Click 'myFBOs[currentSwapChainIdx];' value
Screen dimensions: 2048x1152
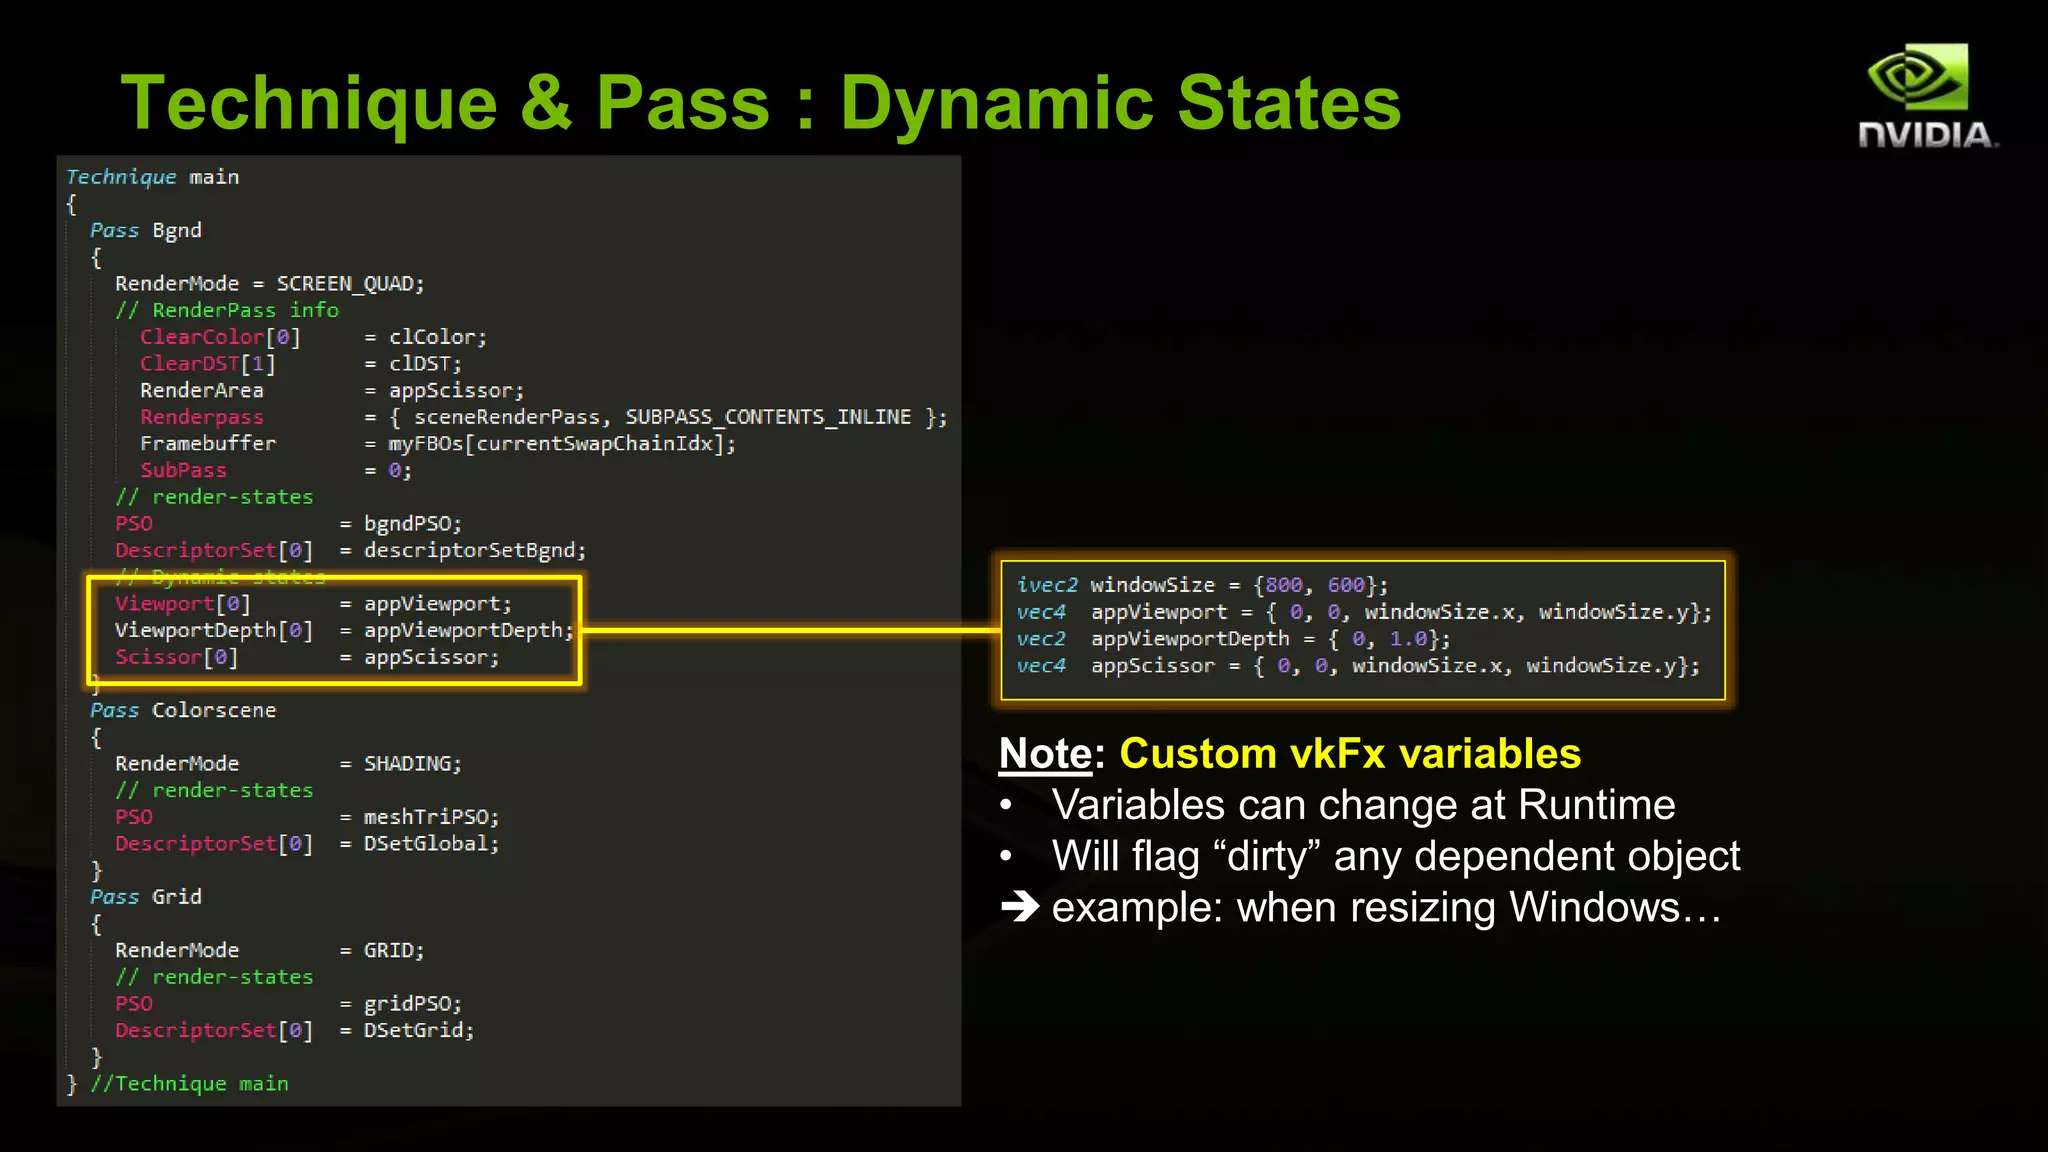(x=562, y=444)
